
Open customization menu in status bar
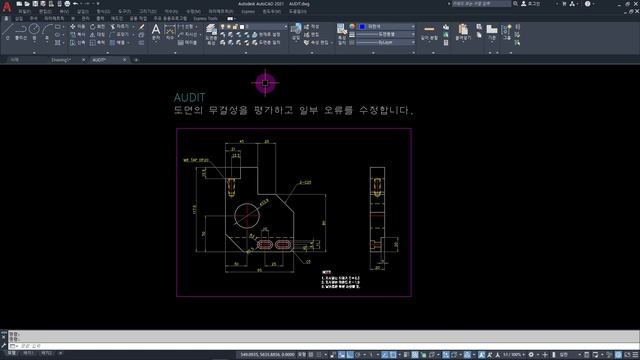[635, 355]
